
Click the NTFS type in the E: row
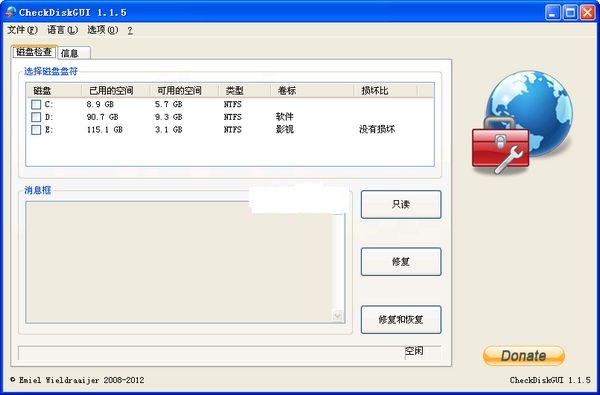[x=233, y=130]
